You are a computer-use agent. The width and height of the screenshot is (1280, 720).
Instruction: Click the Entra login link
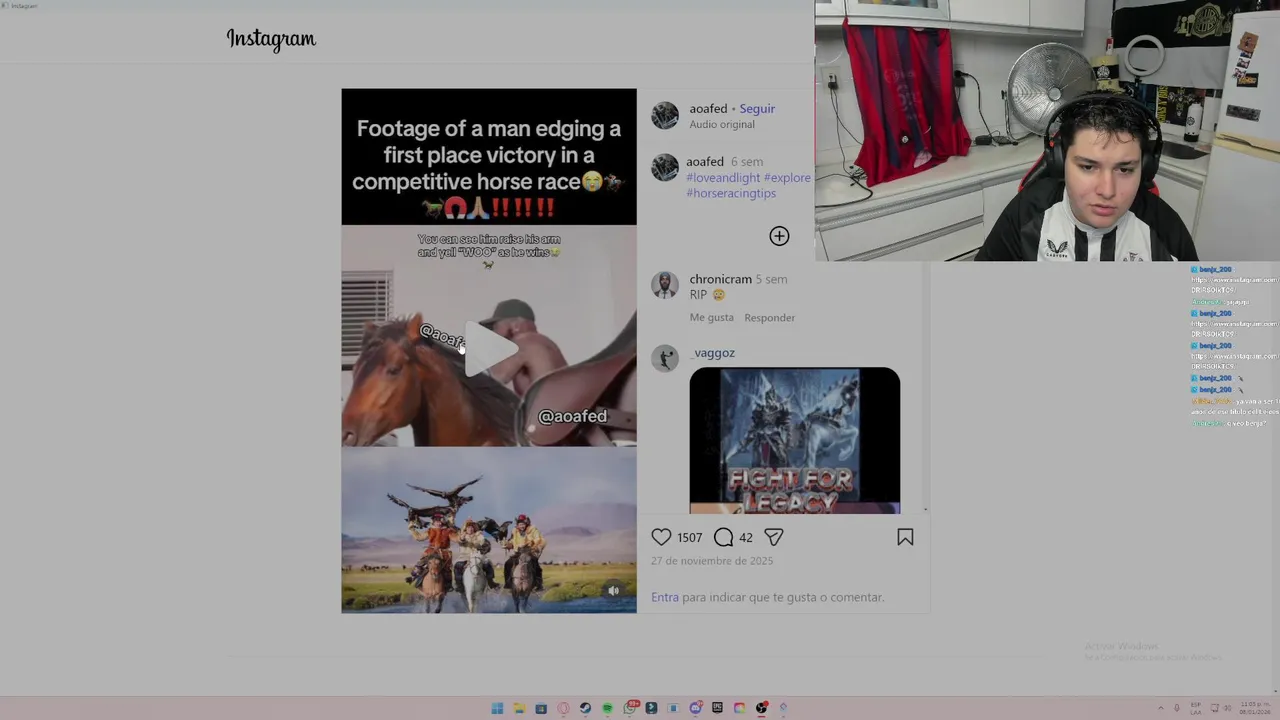click(x=665, y=597)
